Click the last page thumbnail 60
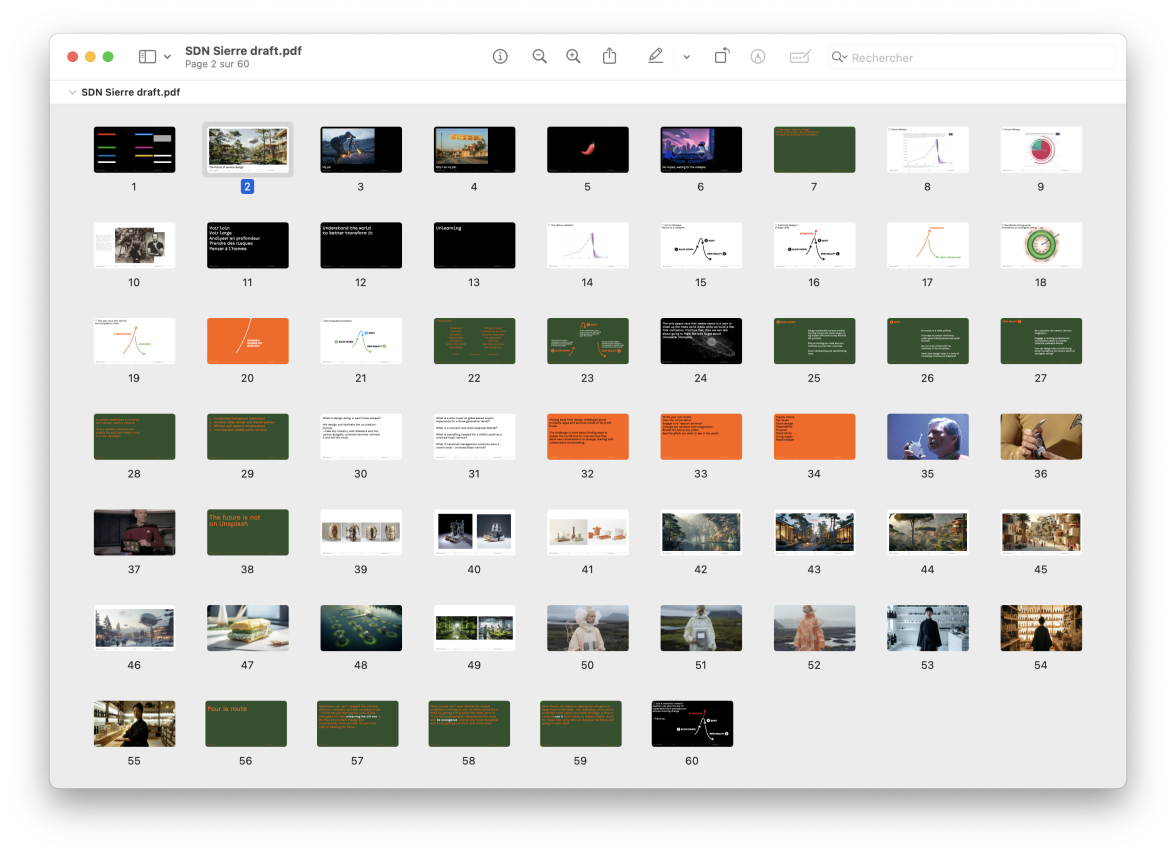The width and height of the screenshot is (1176, 854). coord(692,723)
